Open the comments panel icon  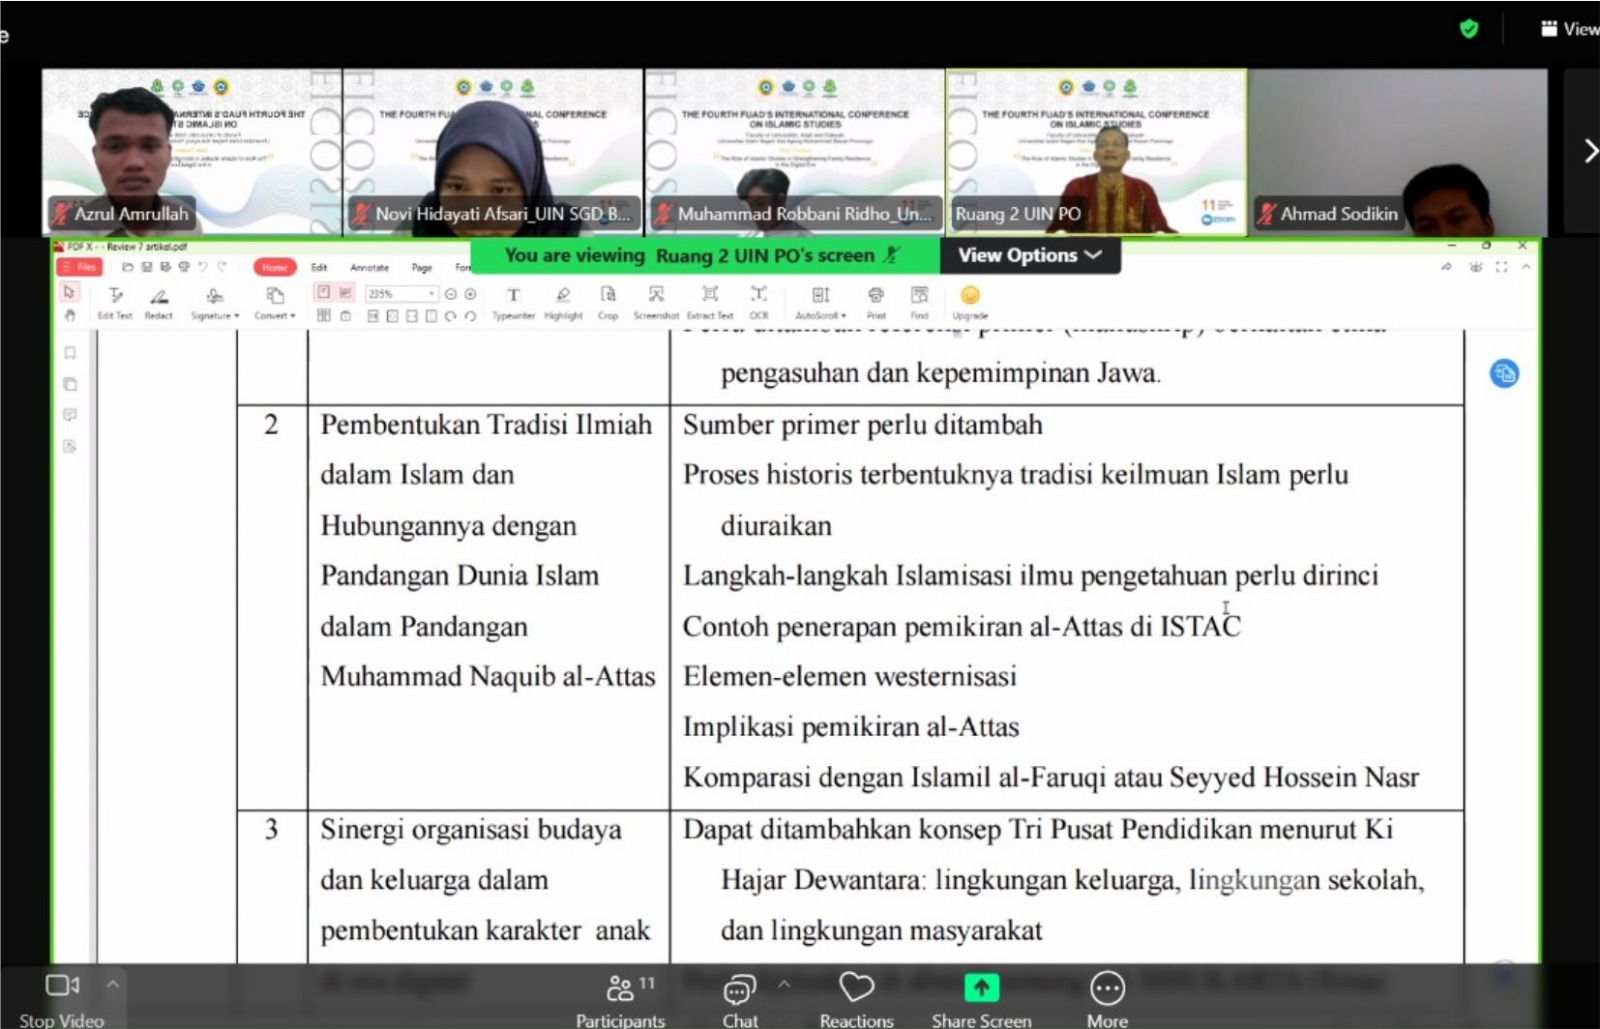click(x=69, y=415)
